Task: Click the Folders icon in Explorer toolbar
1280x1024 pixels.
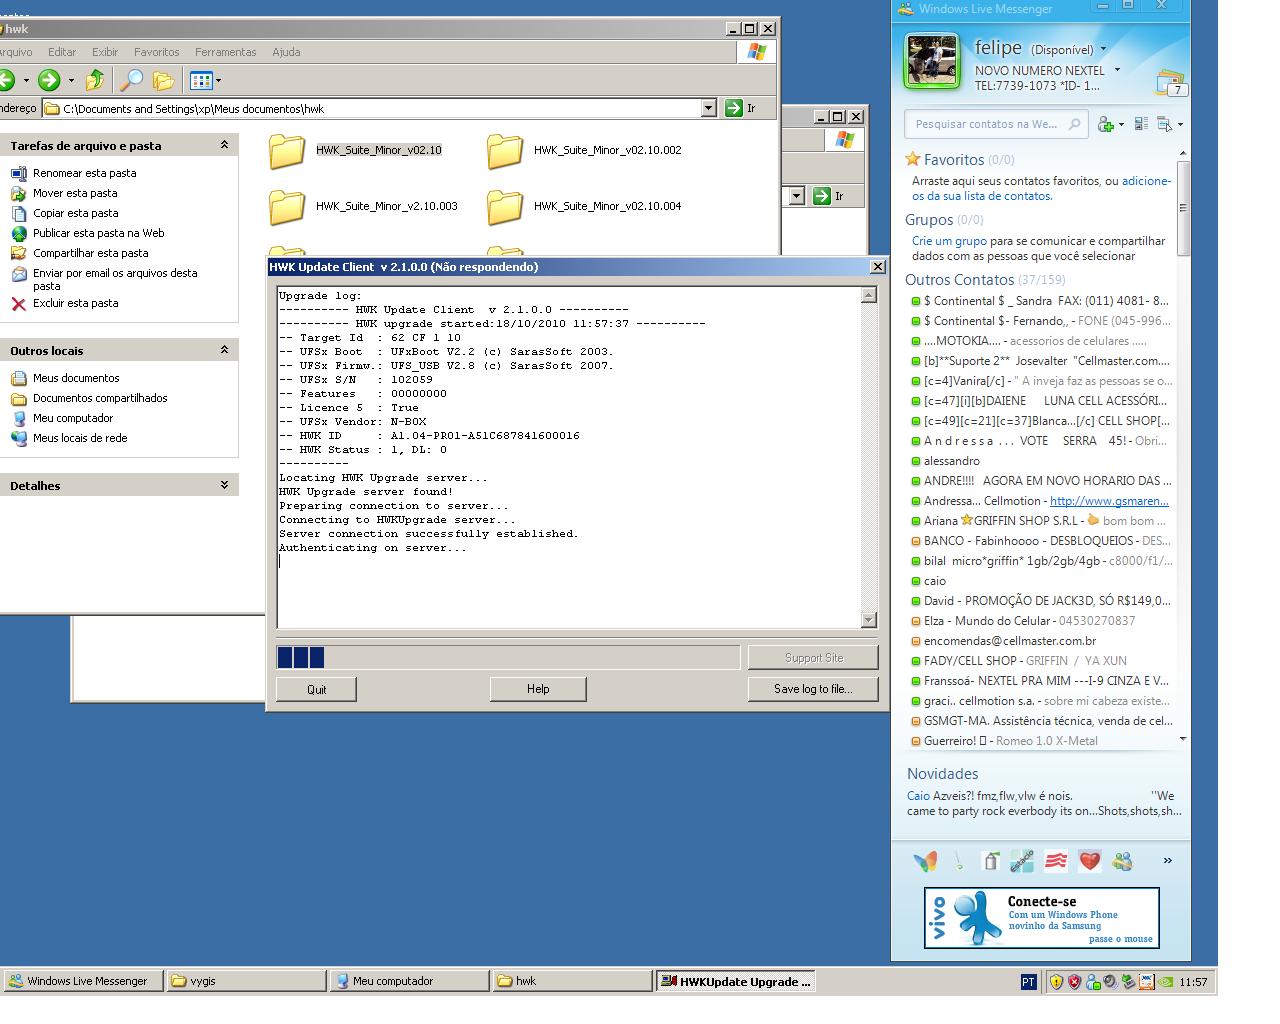Action: point(163,80)
